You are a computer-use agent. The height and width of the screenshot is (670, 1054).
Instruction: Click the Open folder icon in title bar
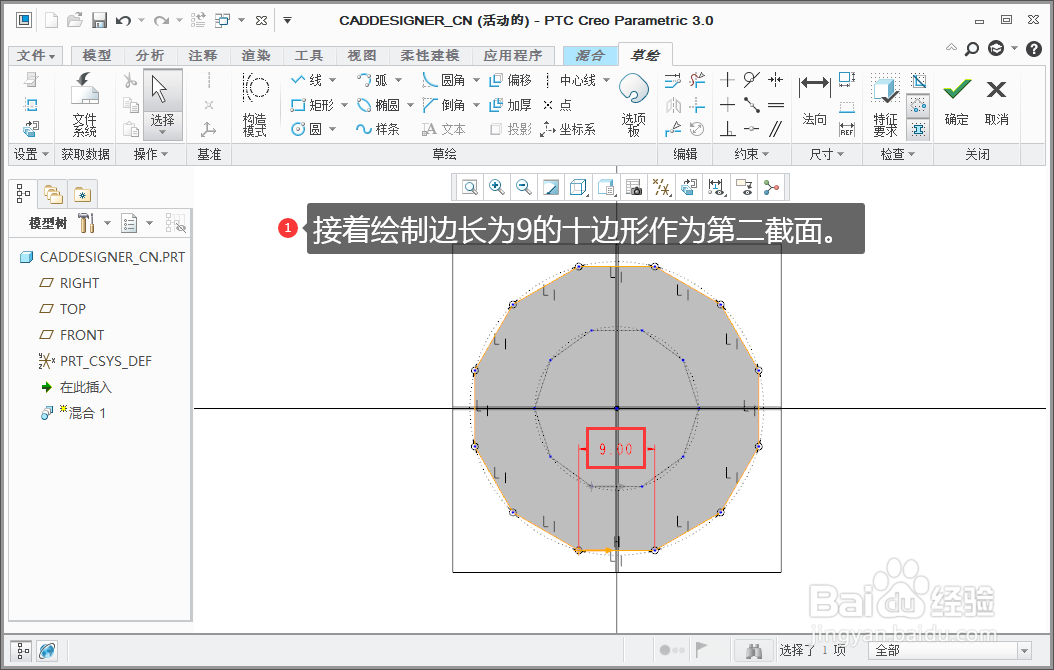[75, 20]
